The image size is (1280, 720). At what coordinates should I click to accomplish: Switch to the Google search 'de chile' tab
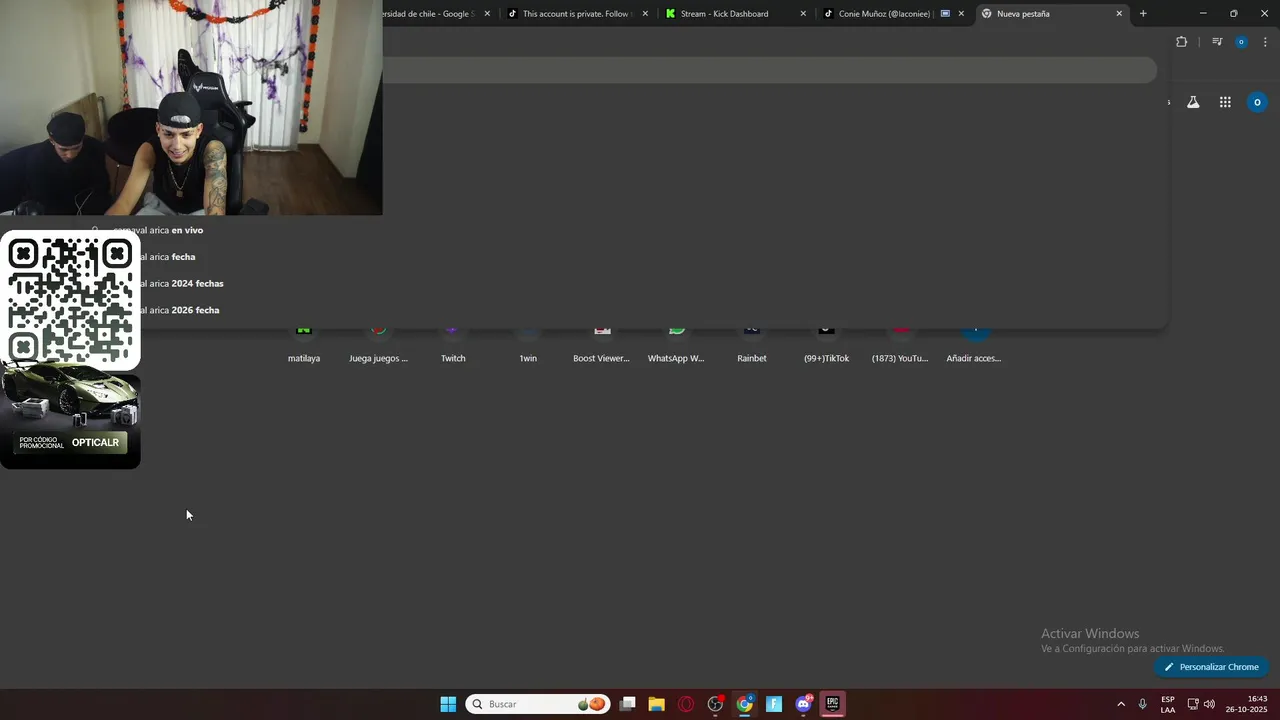428,14
